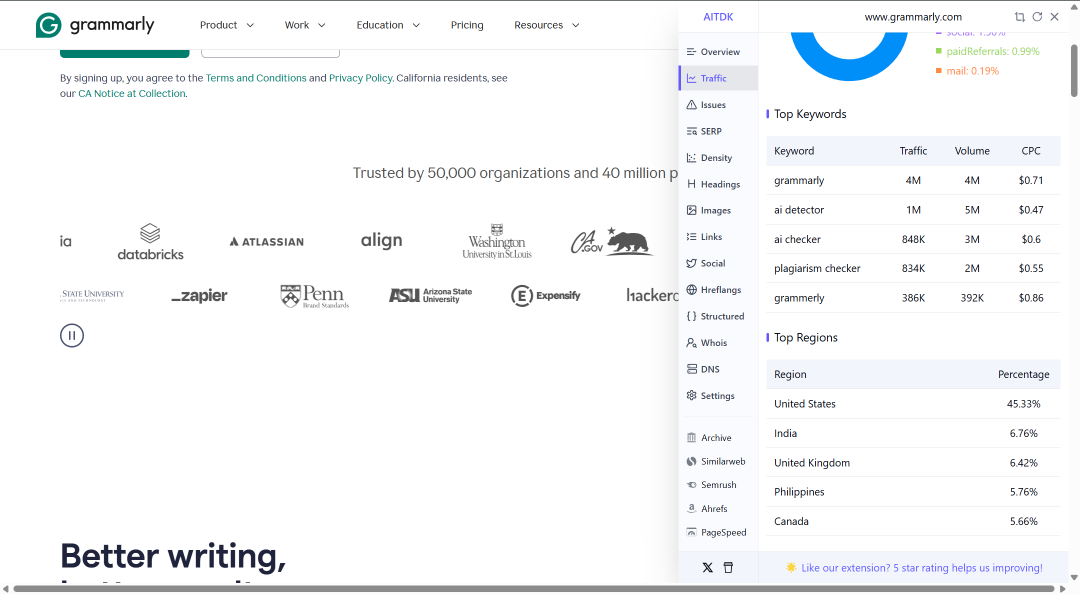Open the Issues tab

coord(718,105)
